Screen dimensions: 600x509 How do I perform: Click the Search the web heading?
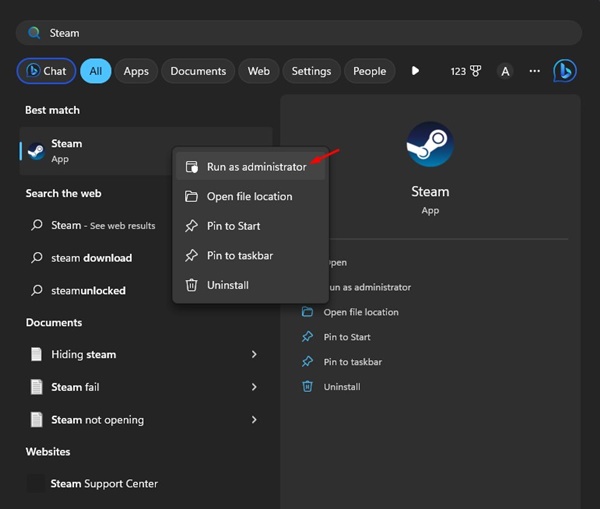click(x=64, y=193)
